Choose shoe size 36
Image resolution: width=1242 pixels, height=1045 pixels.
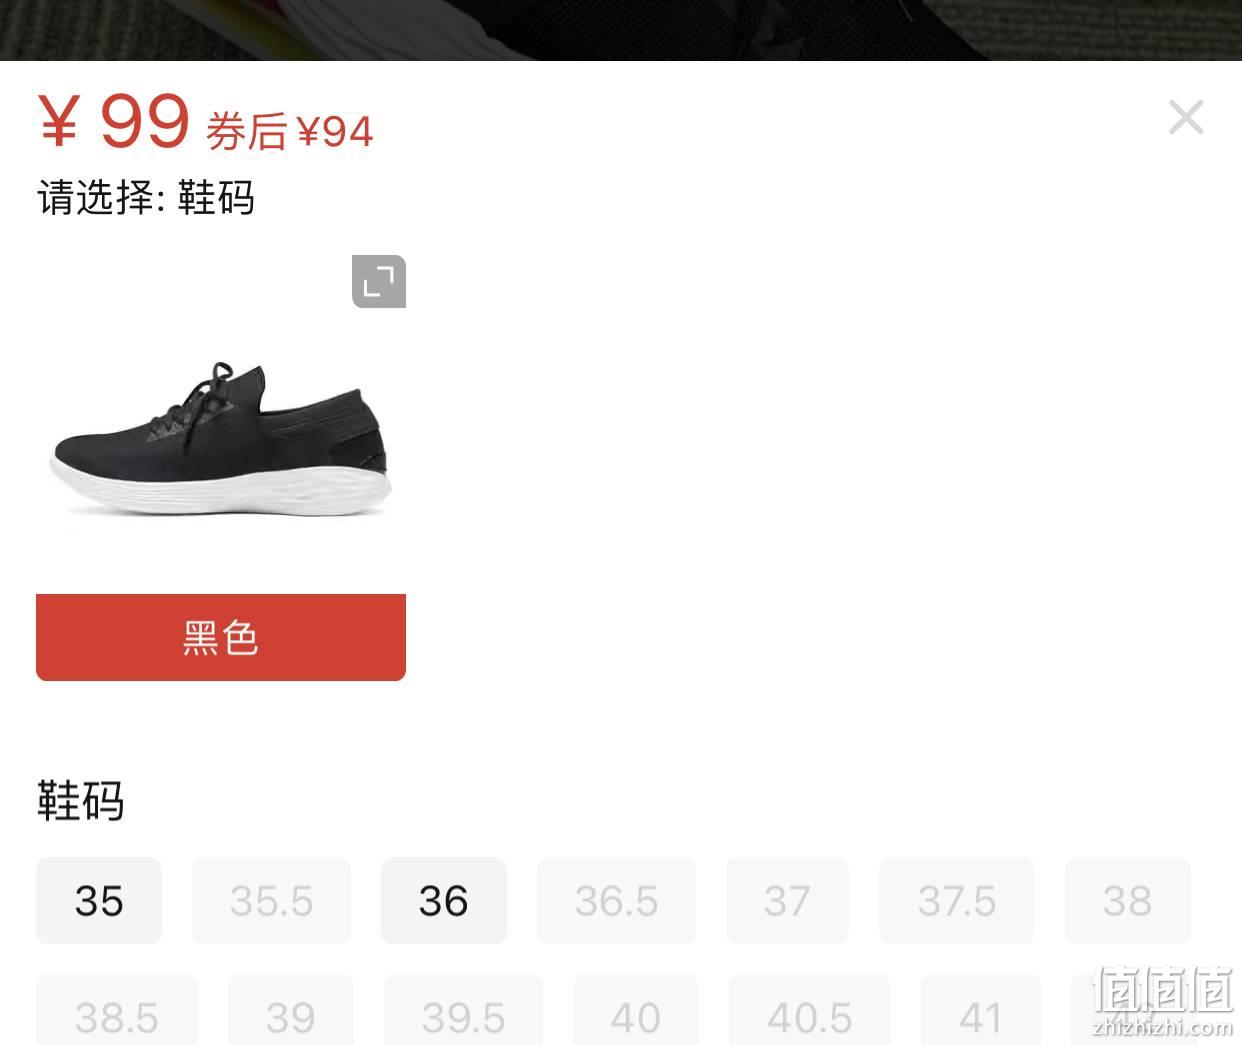444,900
